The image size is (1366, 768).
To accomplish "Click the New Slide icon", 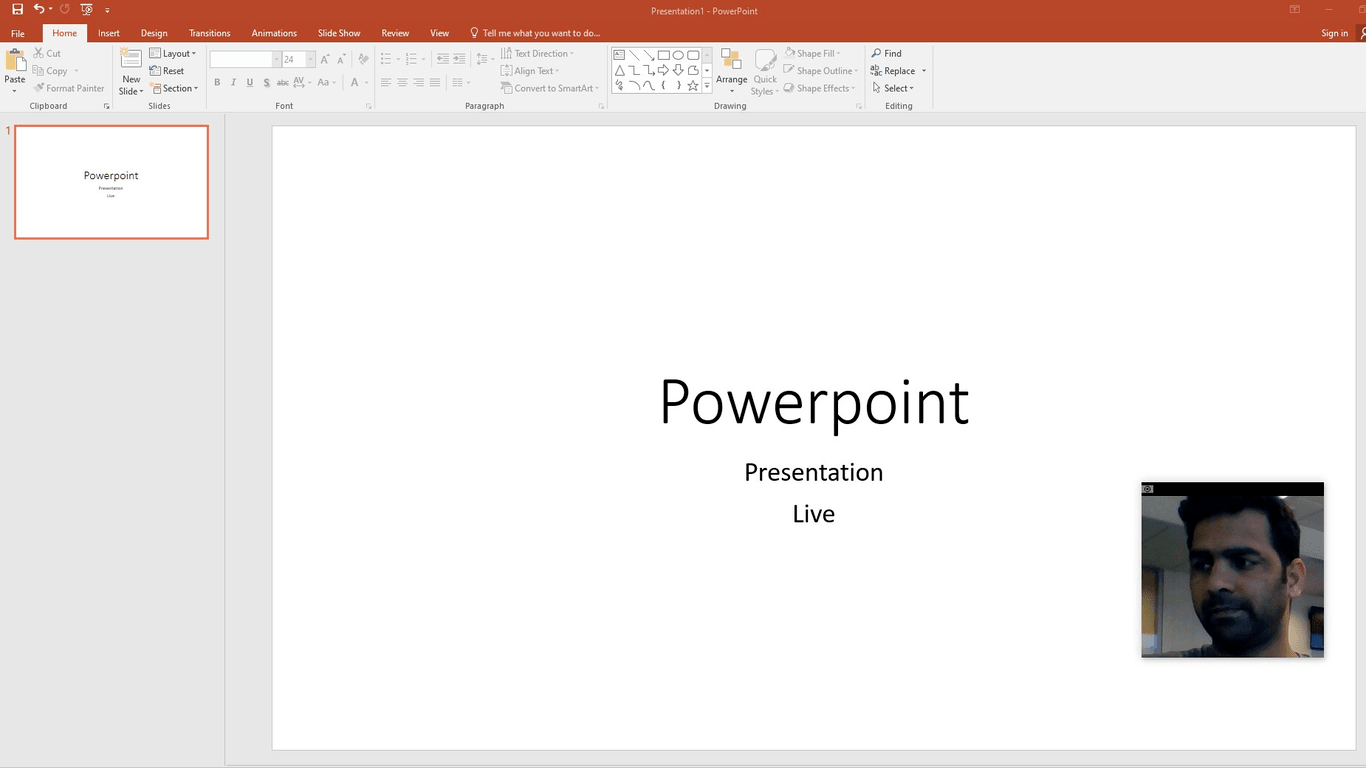I will (131, 59).
